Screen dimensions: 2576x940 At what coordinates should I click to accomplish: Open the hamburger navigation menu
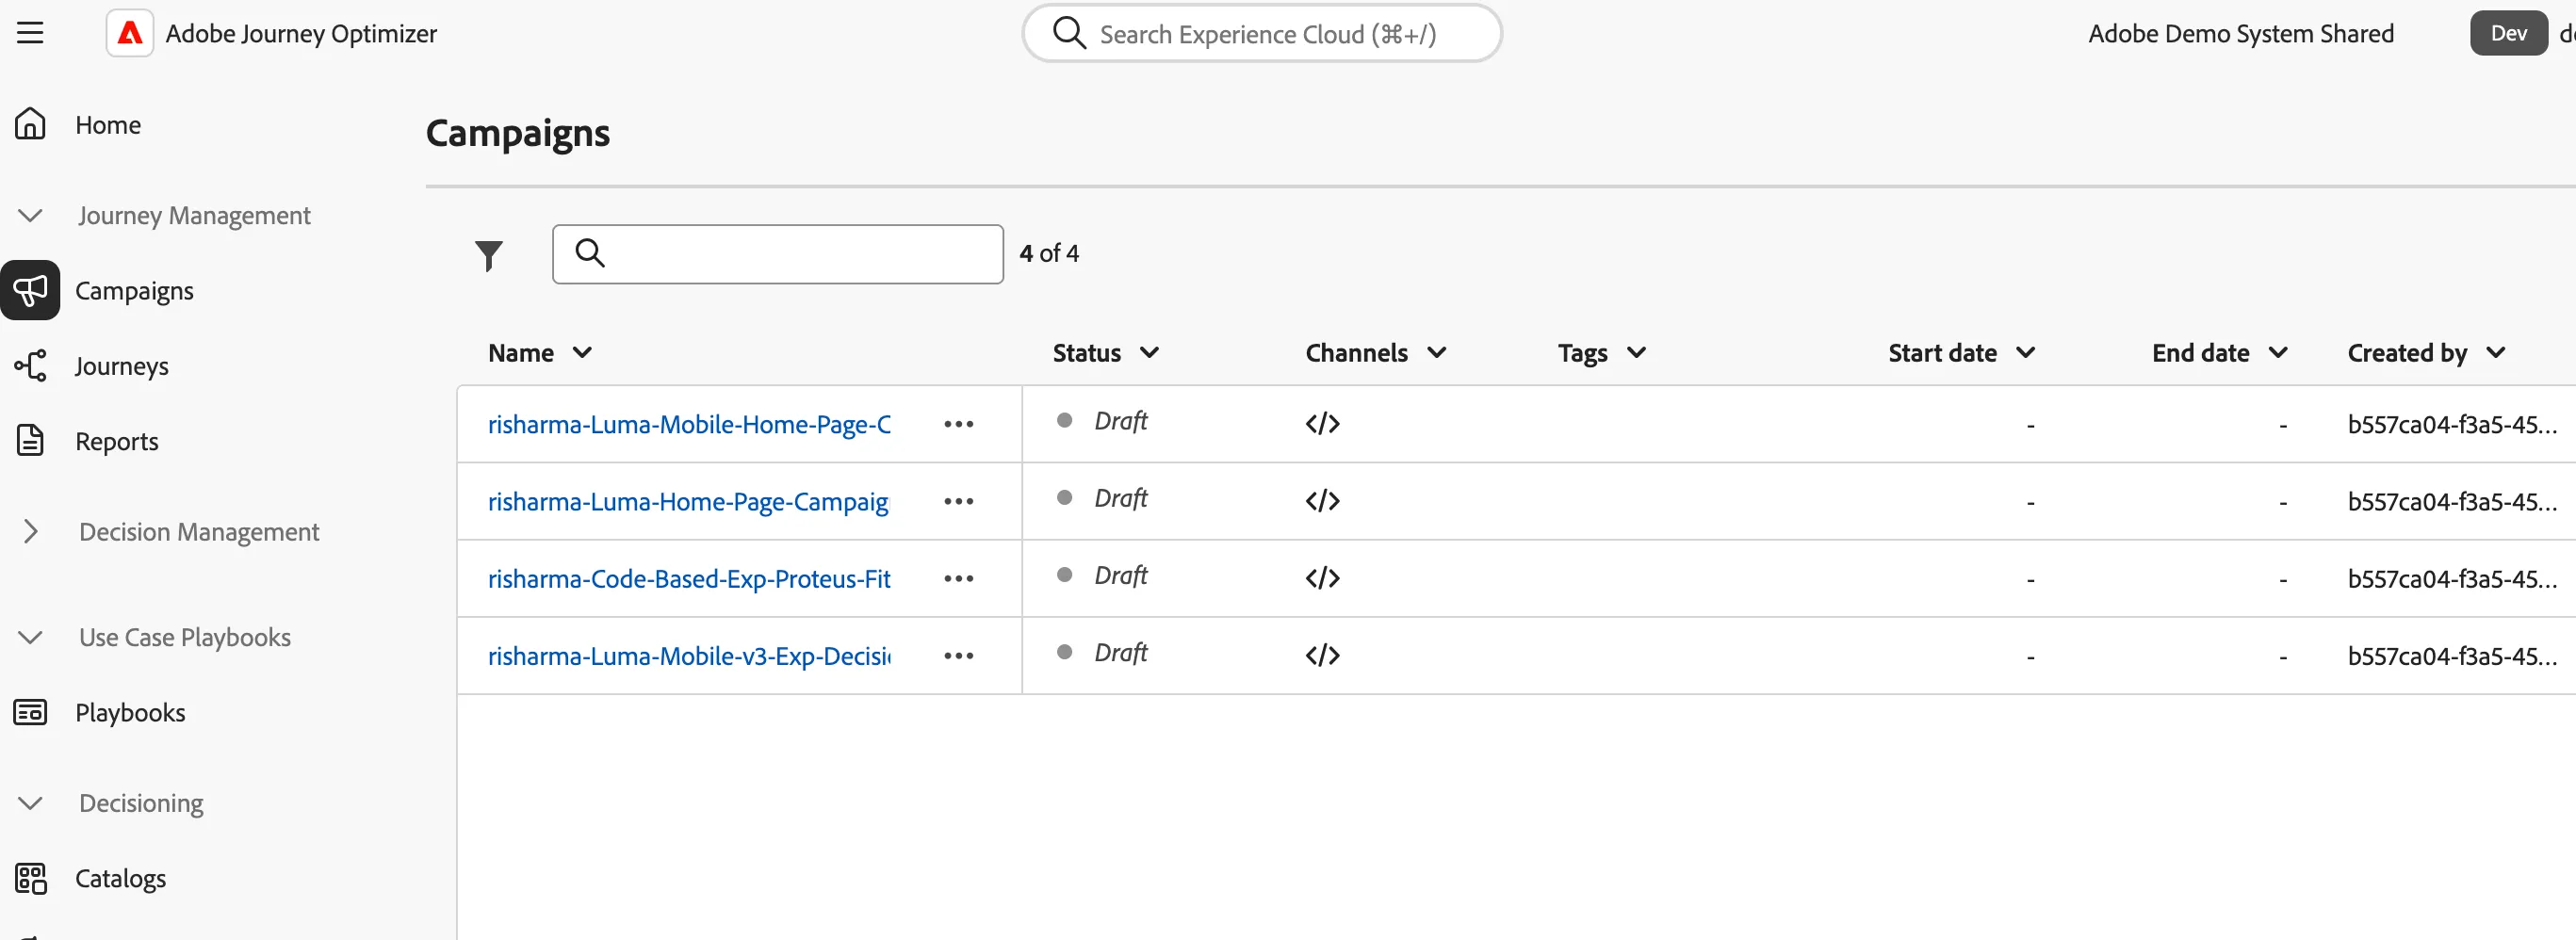30,33
